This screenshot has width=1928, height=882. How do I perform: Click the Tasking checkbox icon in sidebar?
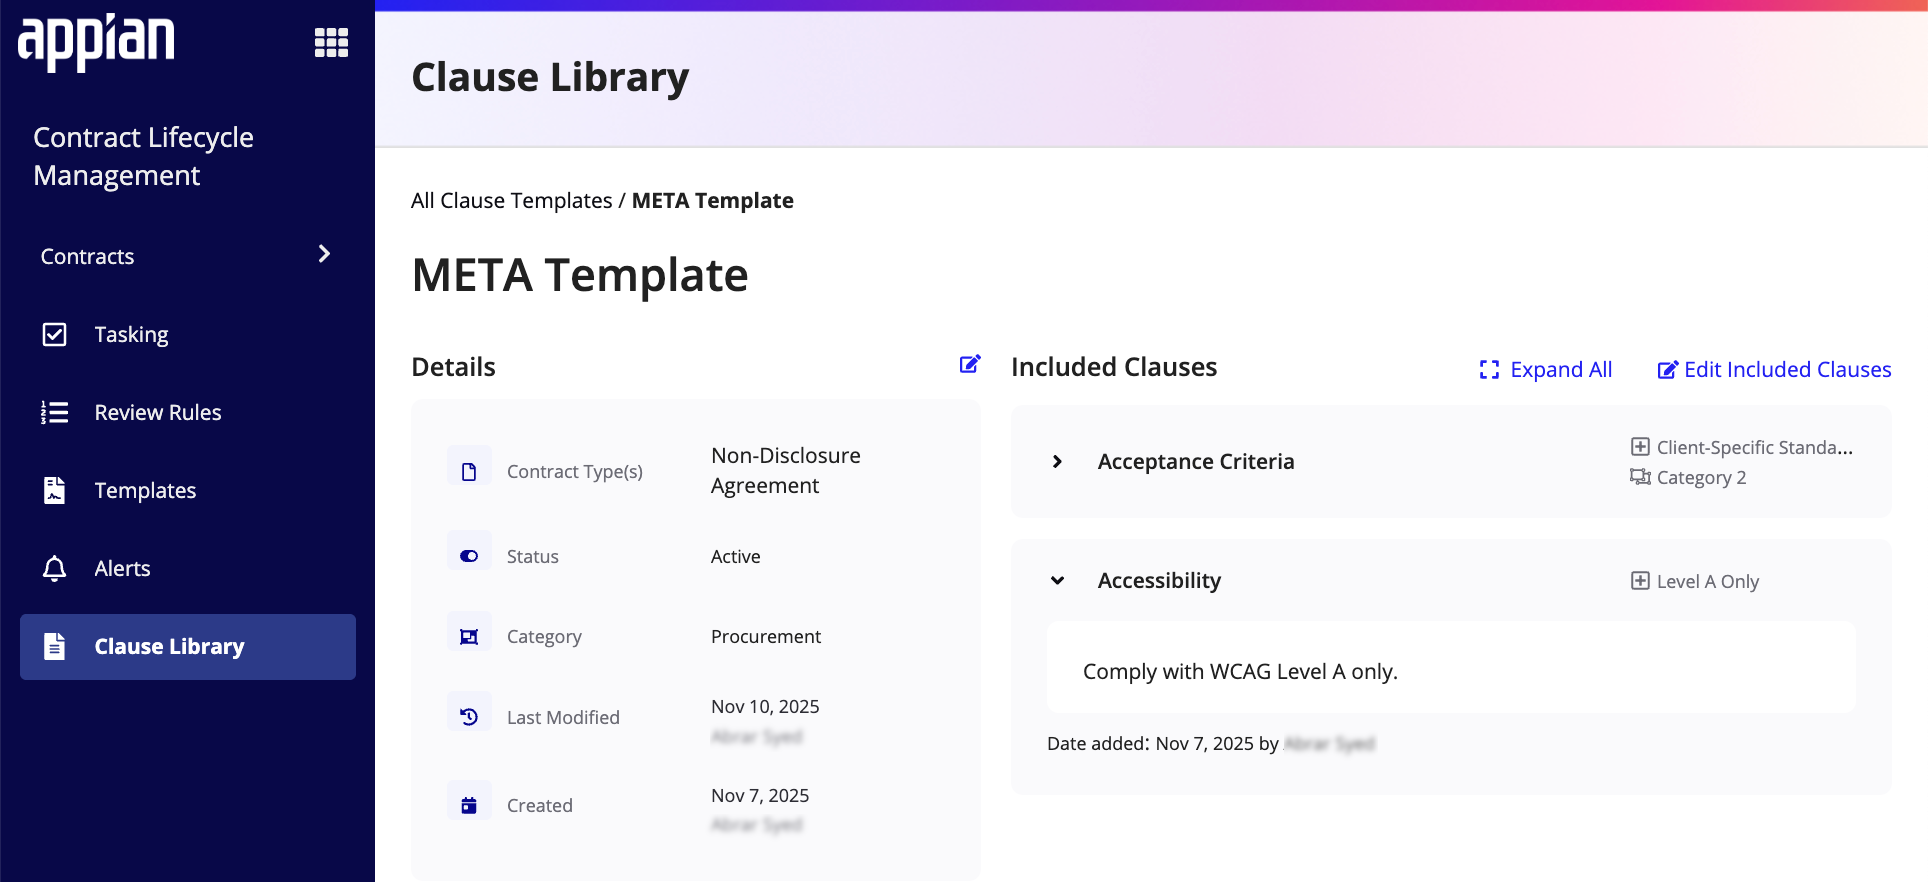(55, 334)
